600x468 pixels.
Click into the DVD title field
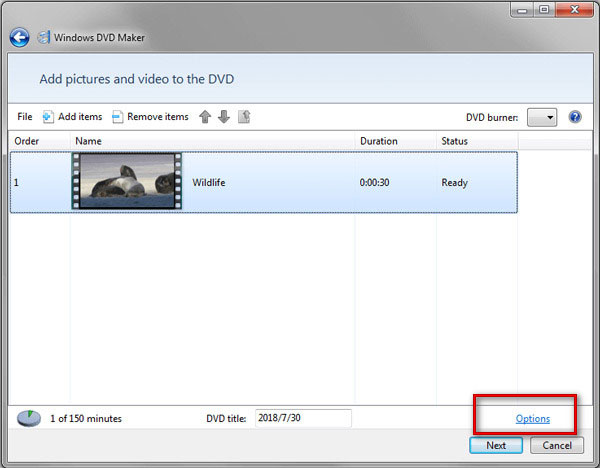tap(303, 418)
